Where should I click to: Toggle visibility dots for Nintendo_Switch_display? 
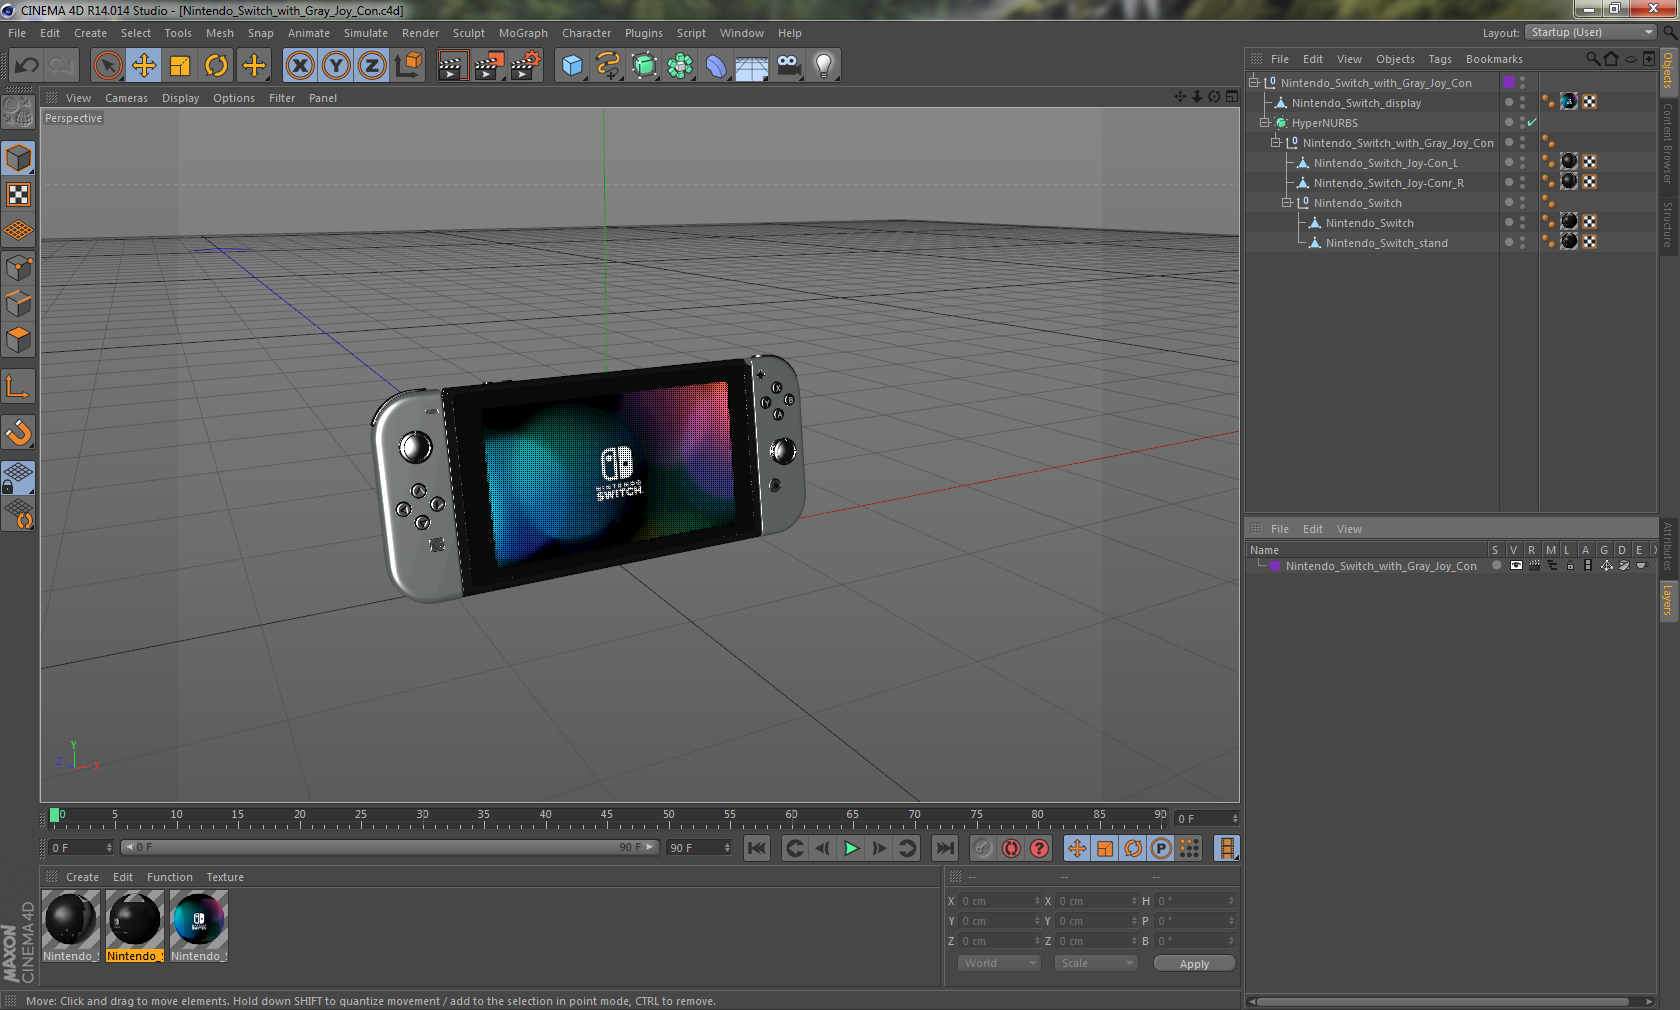[x=1523, y=103]
